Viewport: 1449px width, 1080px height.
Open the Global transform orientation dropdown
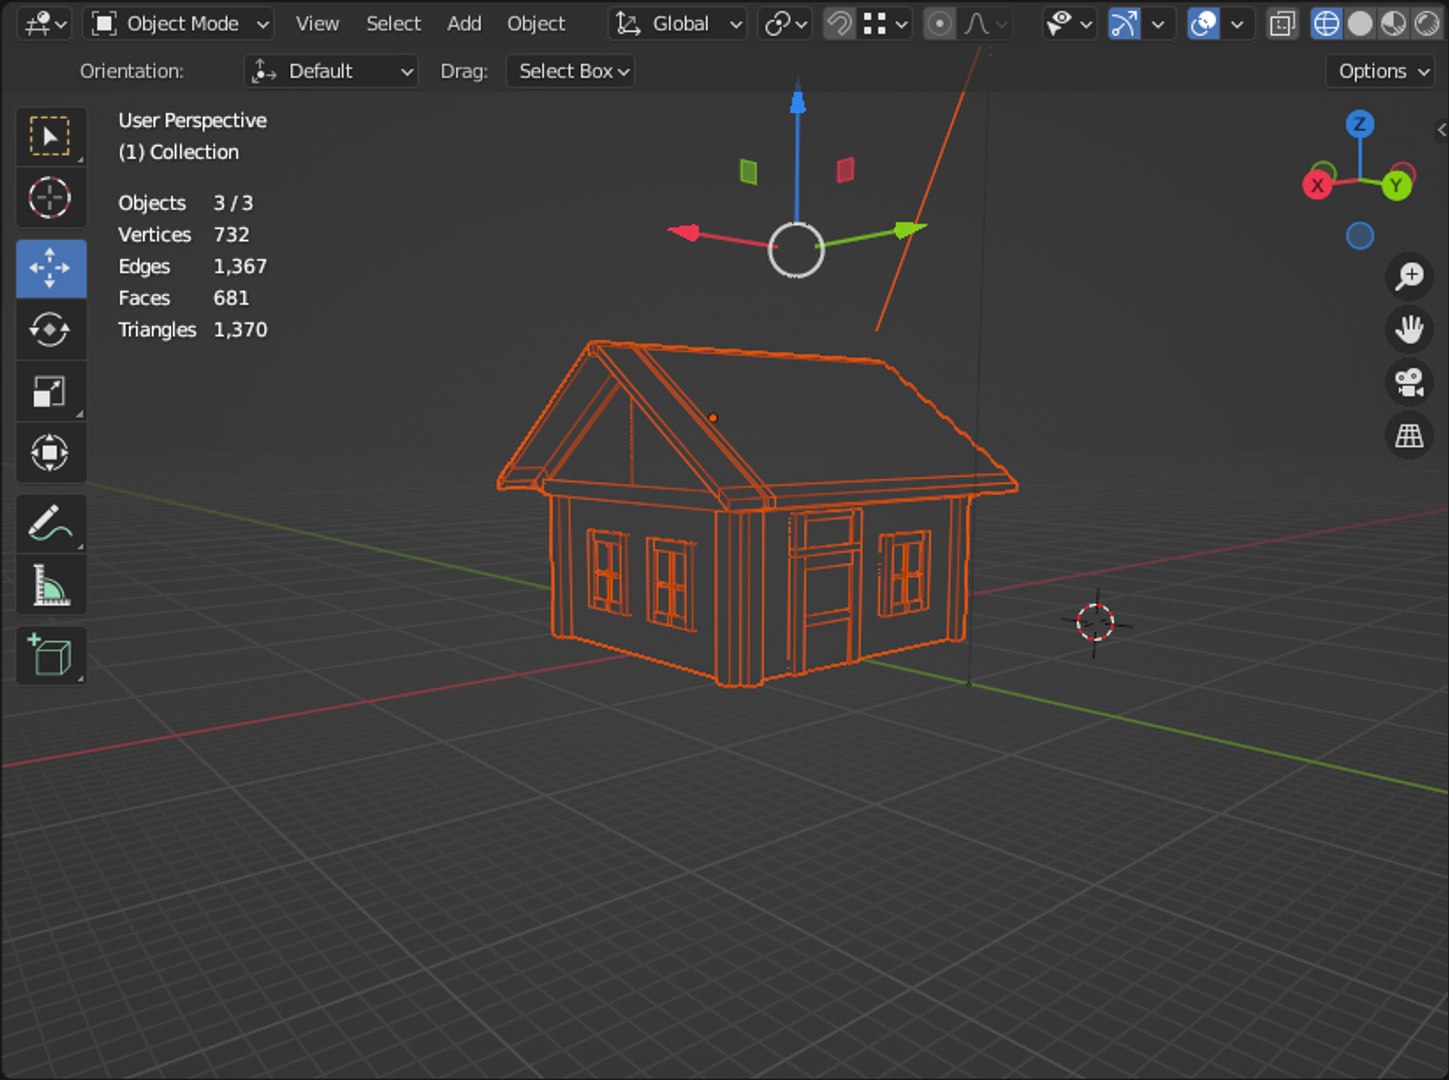[x=678, y=23]
